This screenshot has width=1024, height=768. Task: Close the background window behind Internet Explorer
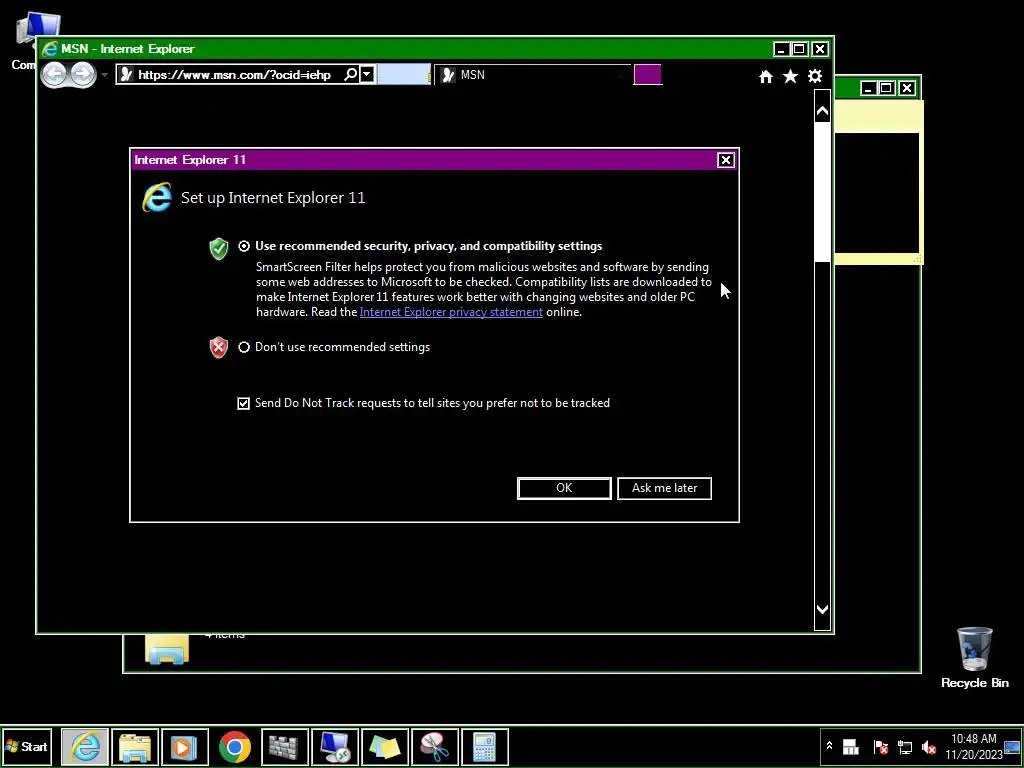pos(907,88)
